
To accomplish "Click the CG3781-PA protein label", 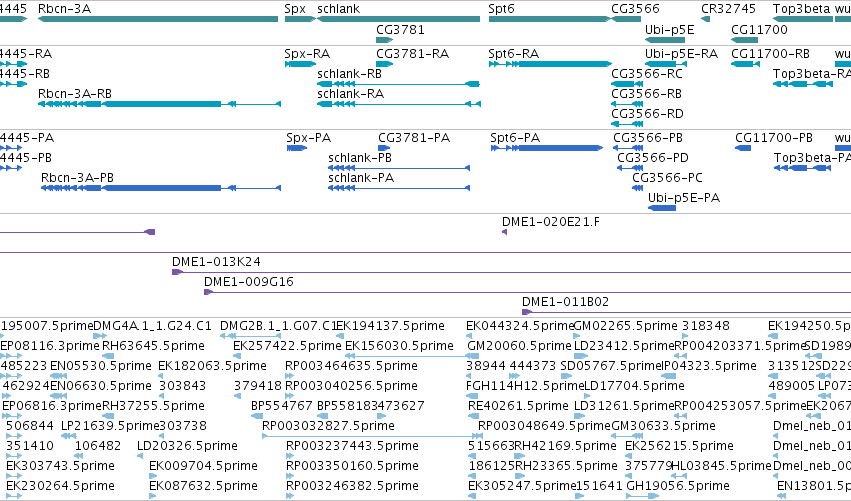I will click(x=414, y=138).
